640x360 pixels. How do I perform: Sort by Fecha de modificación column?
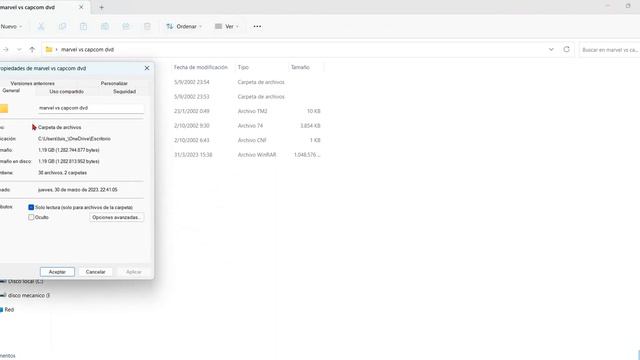click(201, 67)
